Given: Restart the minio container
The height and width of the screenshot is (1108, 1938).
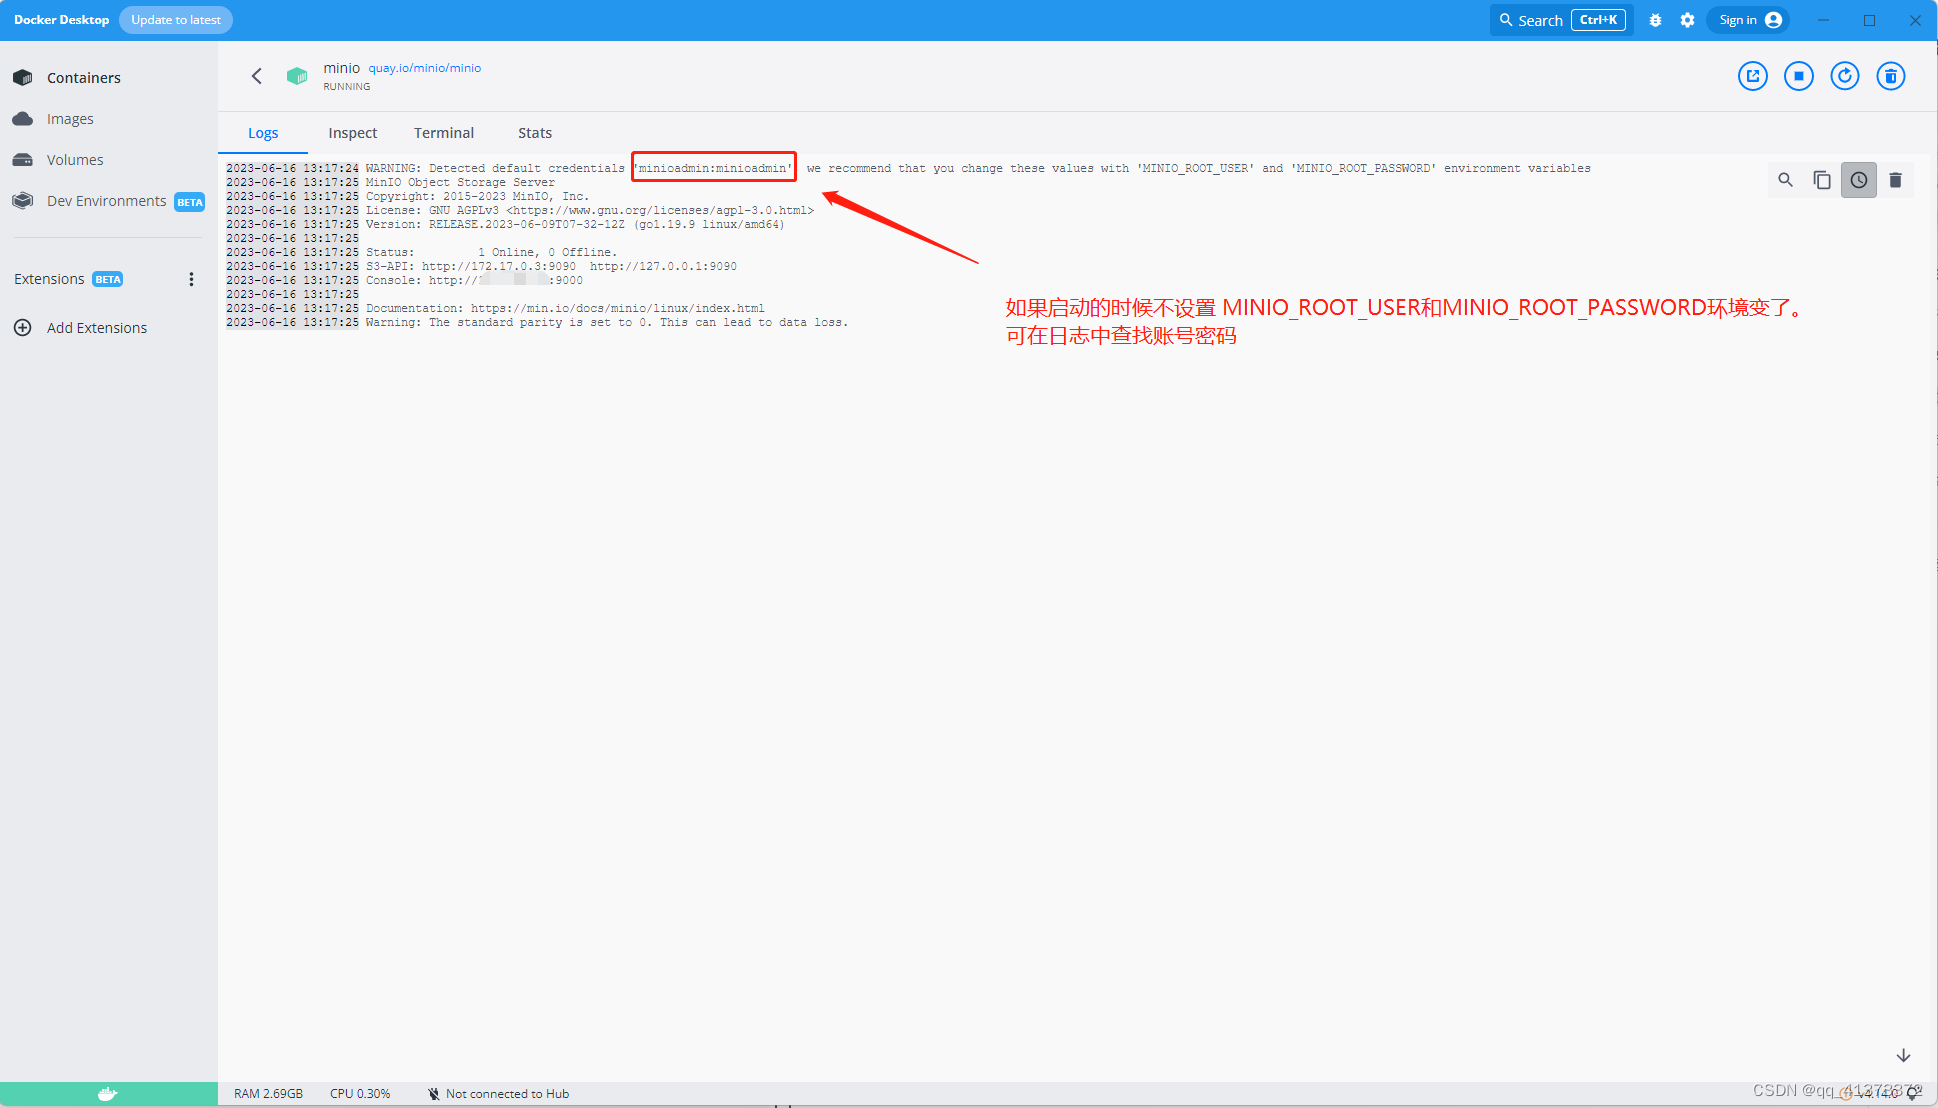Looking at the screenshot, I should pyautogui.click(x=1844, y=76).
